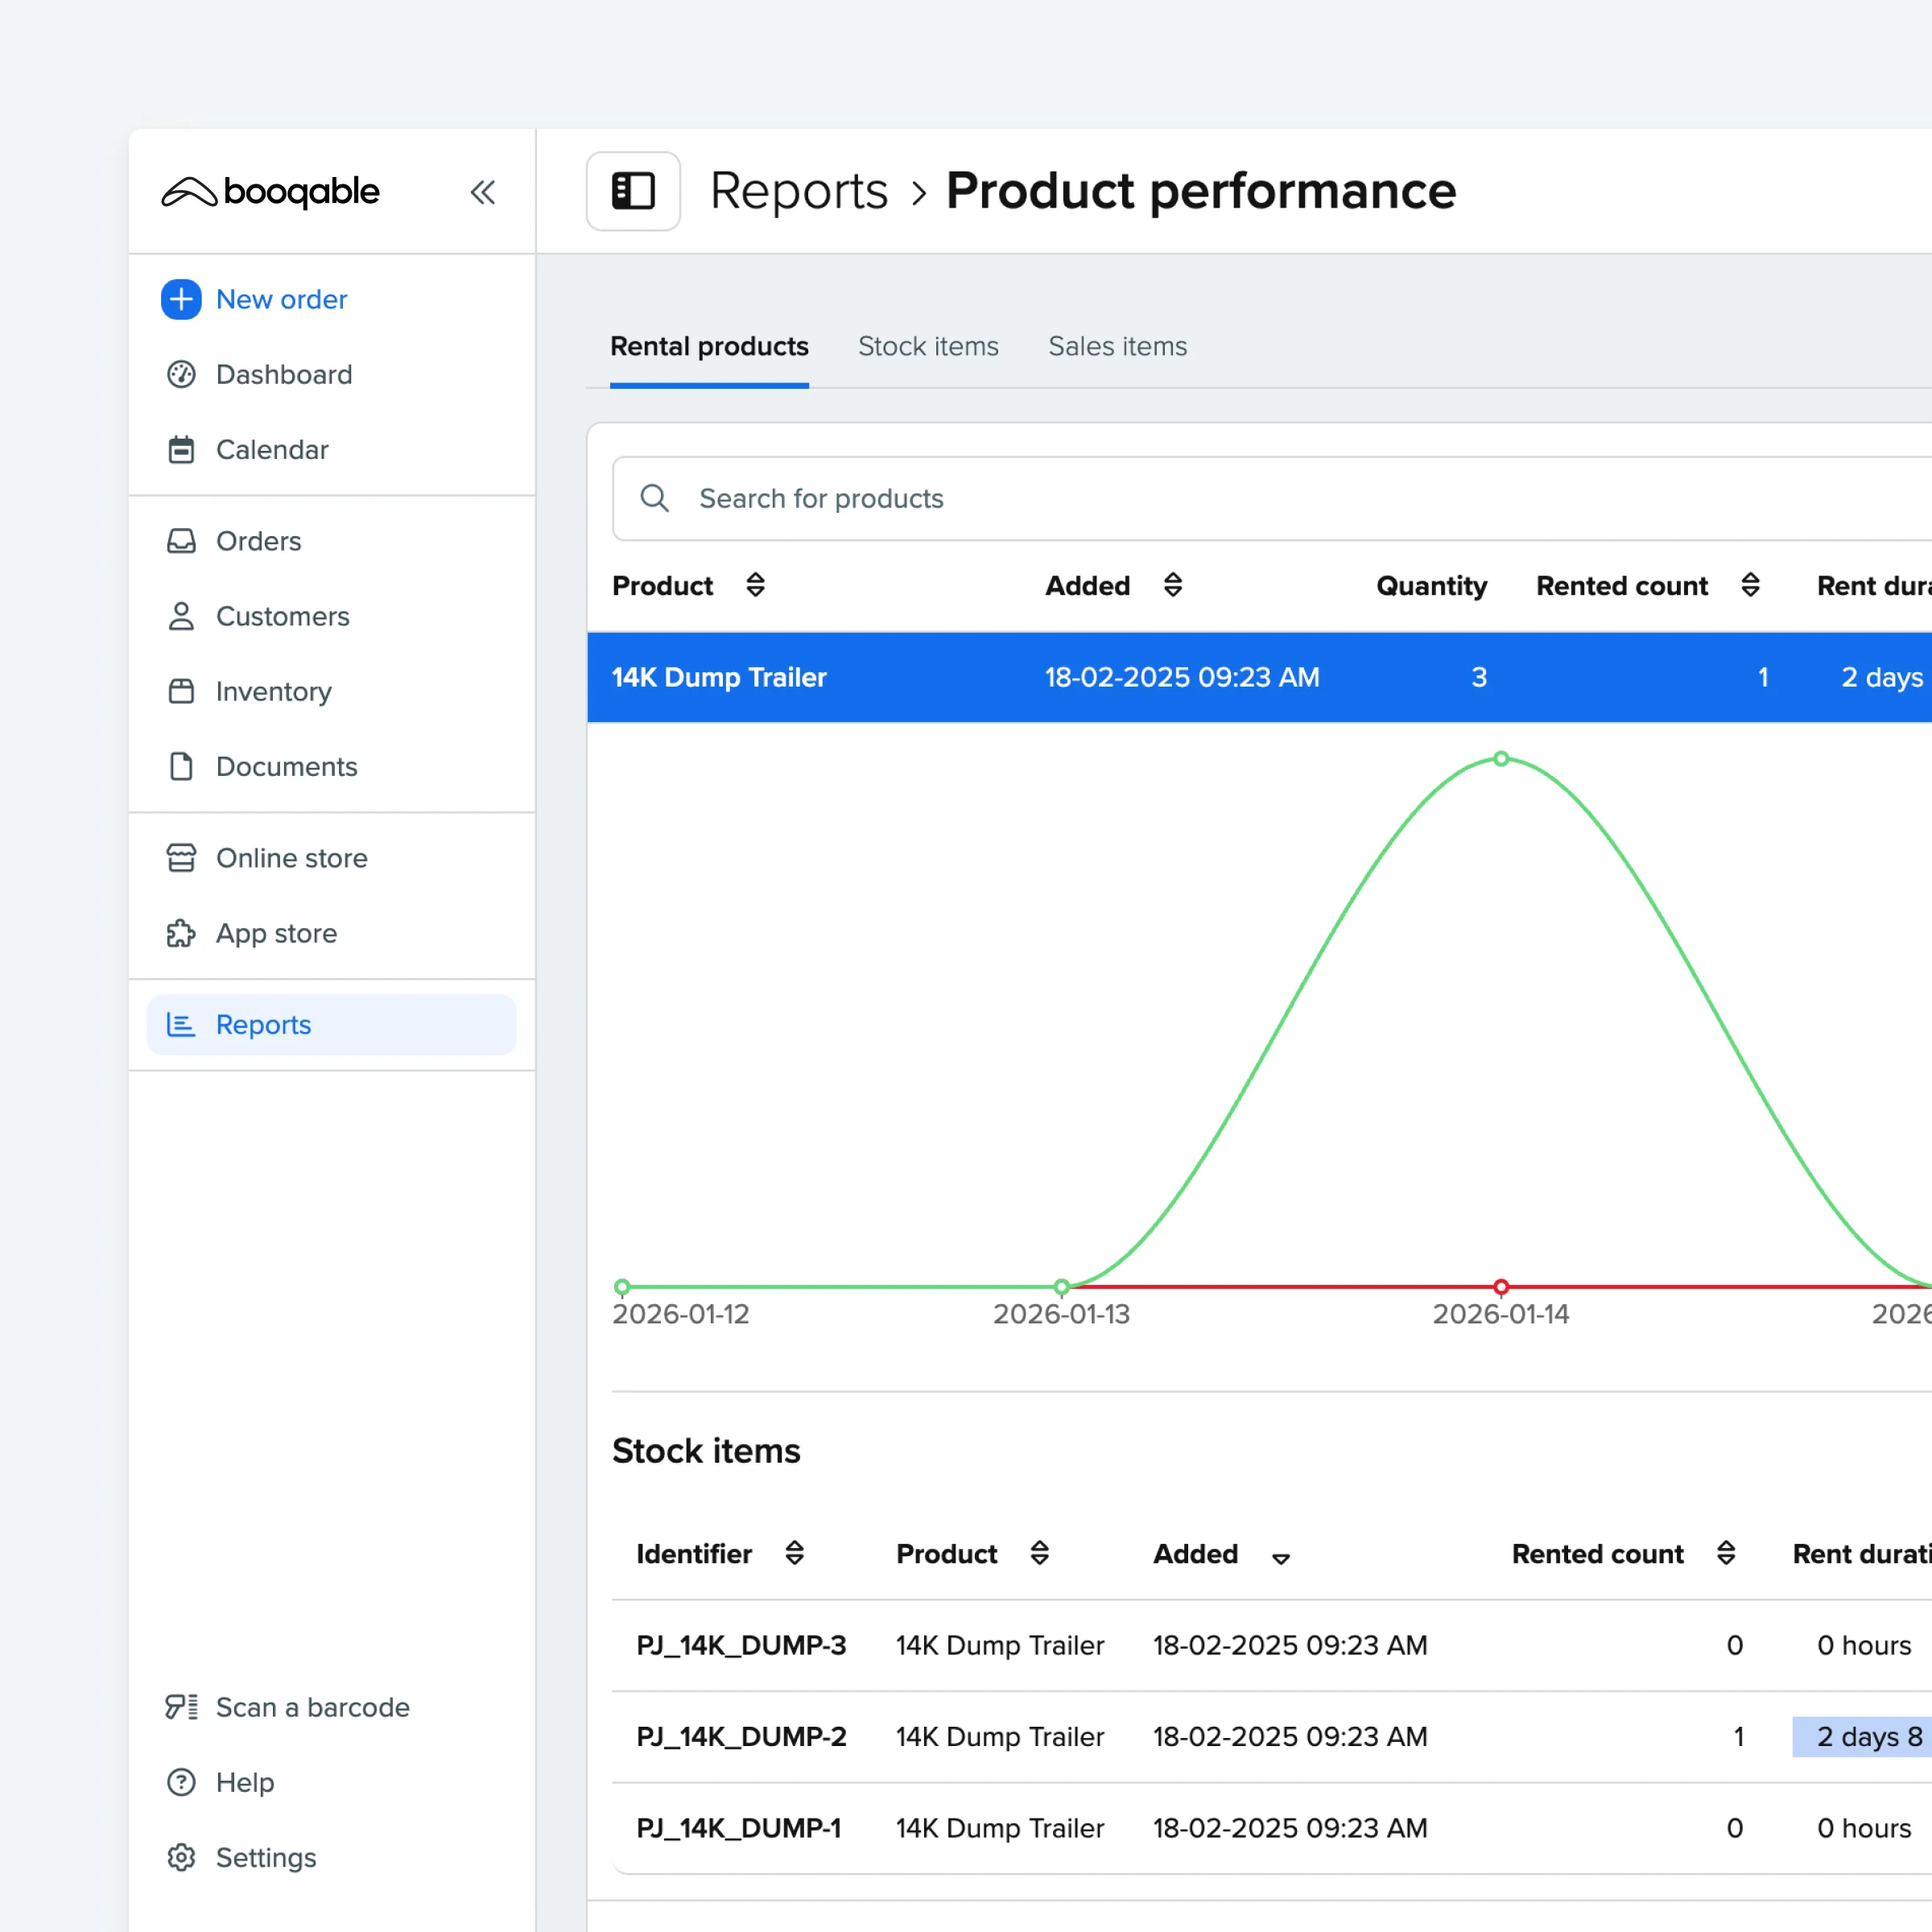Click green peak point on 2026-01-14
This screenshot has height=1932, width=1932.
click(1500, 759)
